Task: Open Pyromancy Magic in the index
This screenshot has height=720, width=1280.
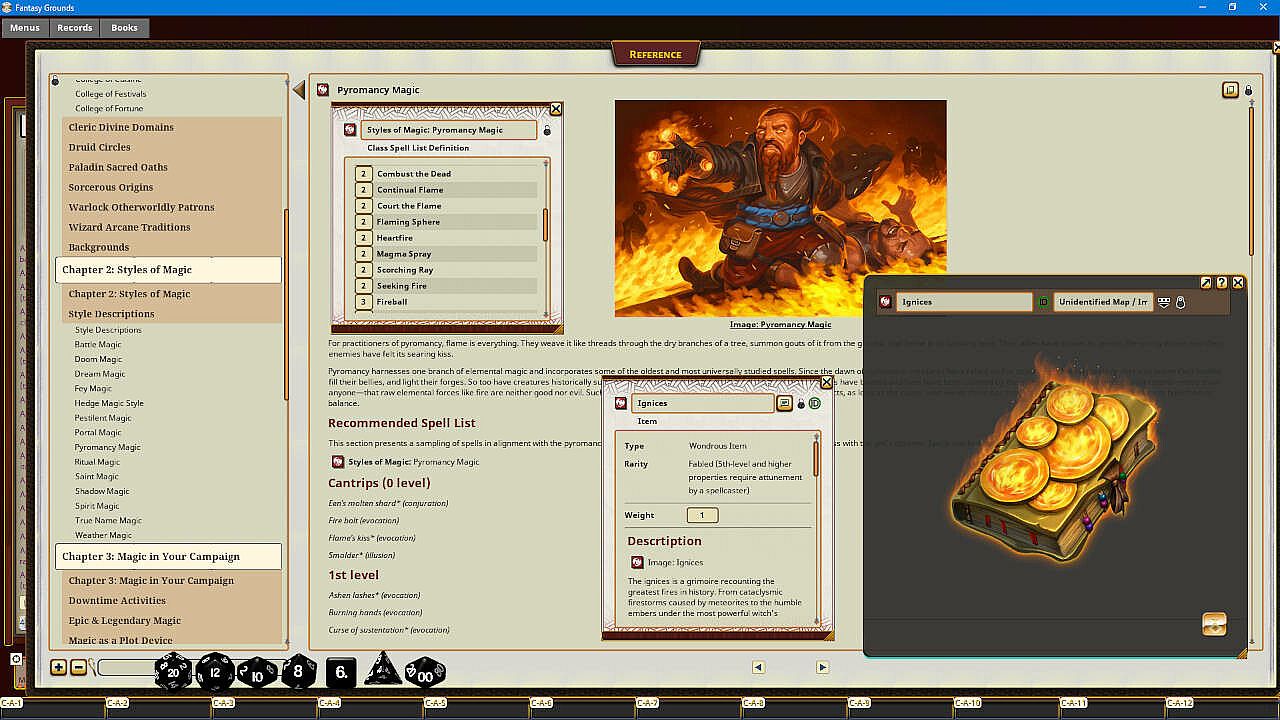Action: click(x=108, y=447)
